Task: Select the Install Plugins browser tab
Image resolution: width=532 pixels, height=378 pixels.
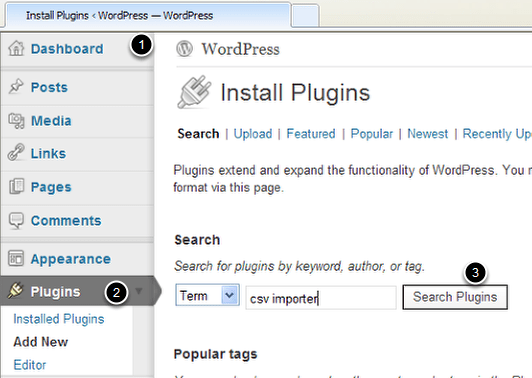Action: click(x=148, y=16)
